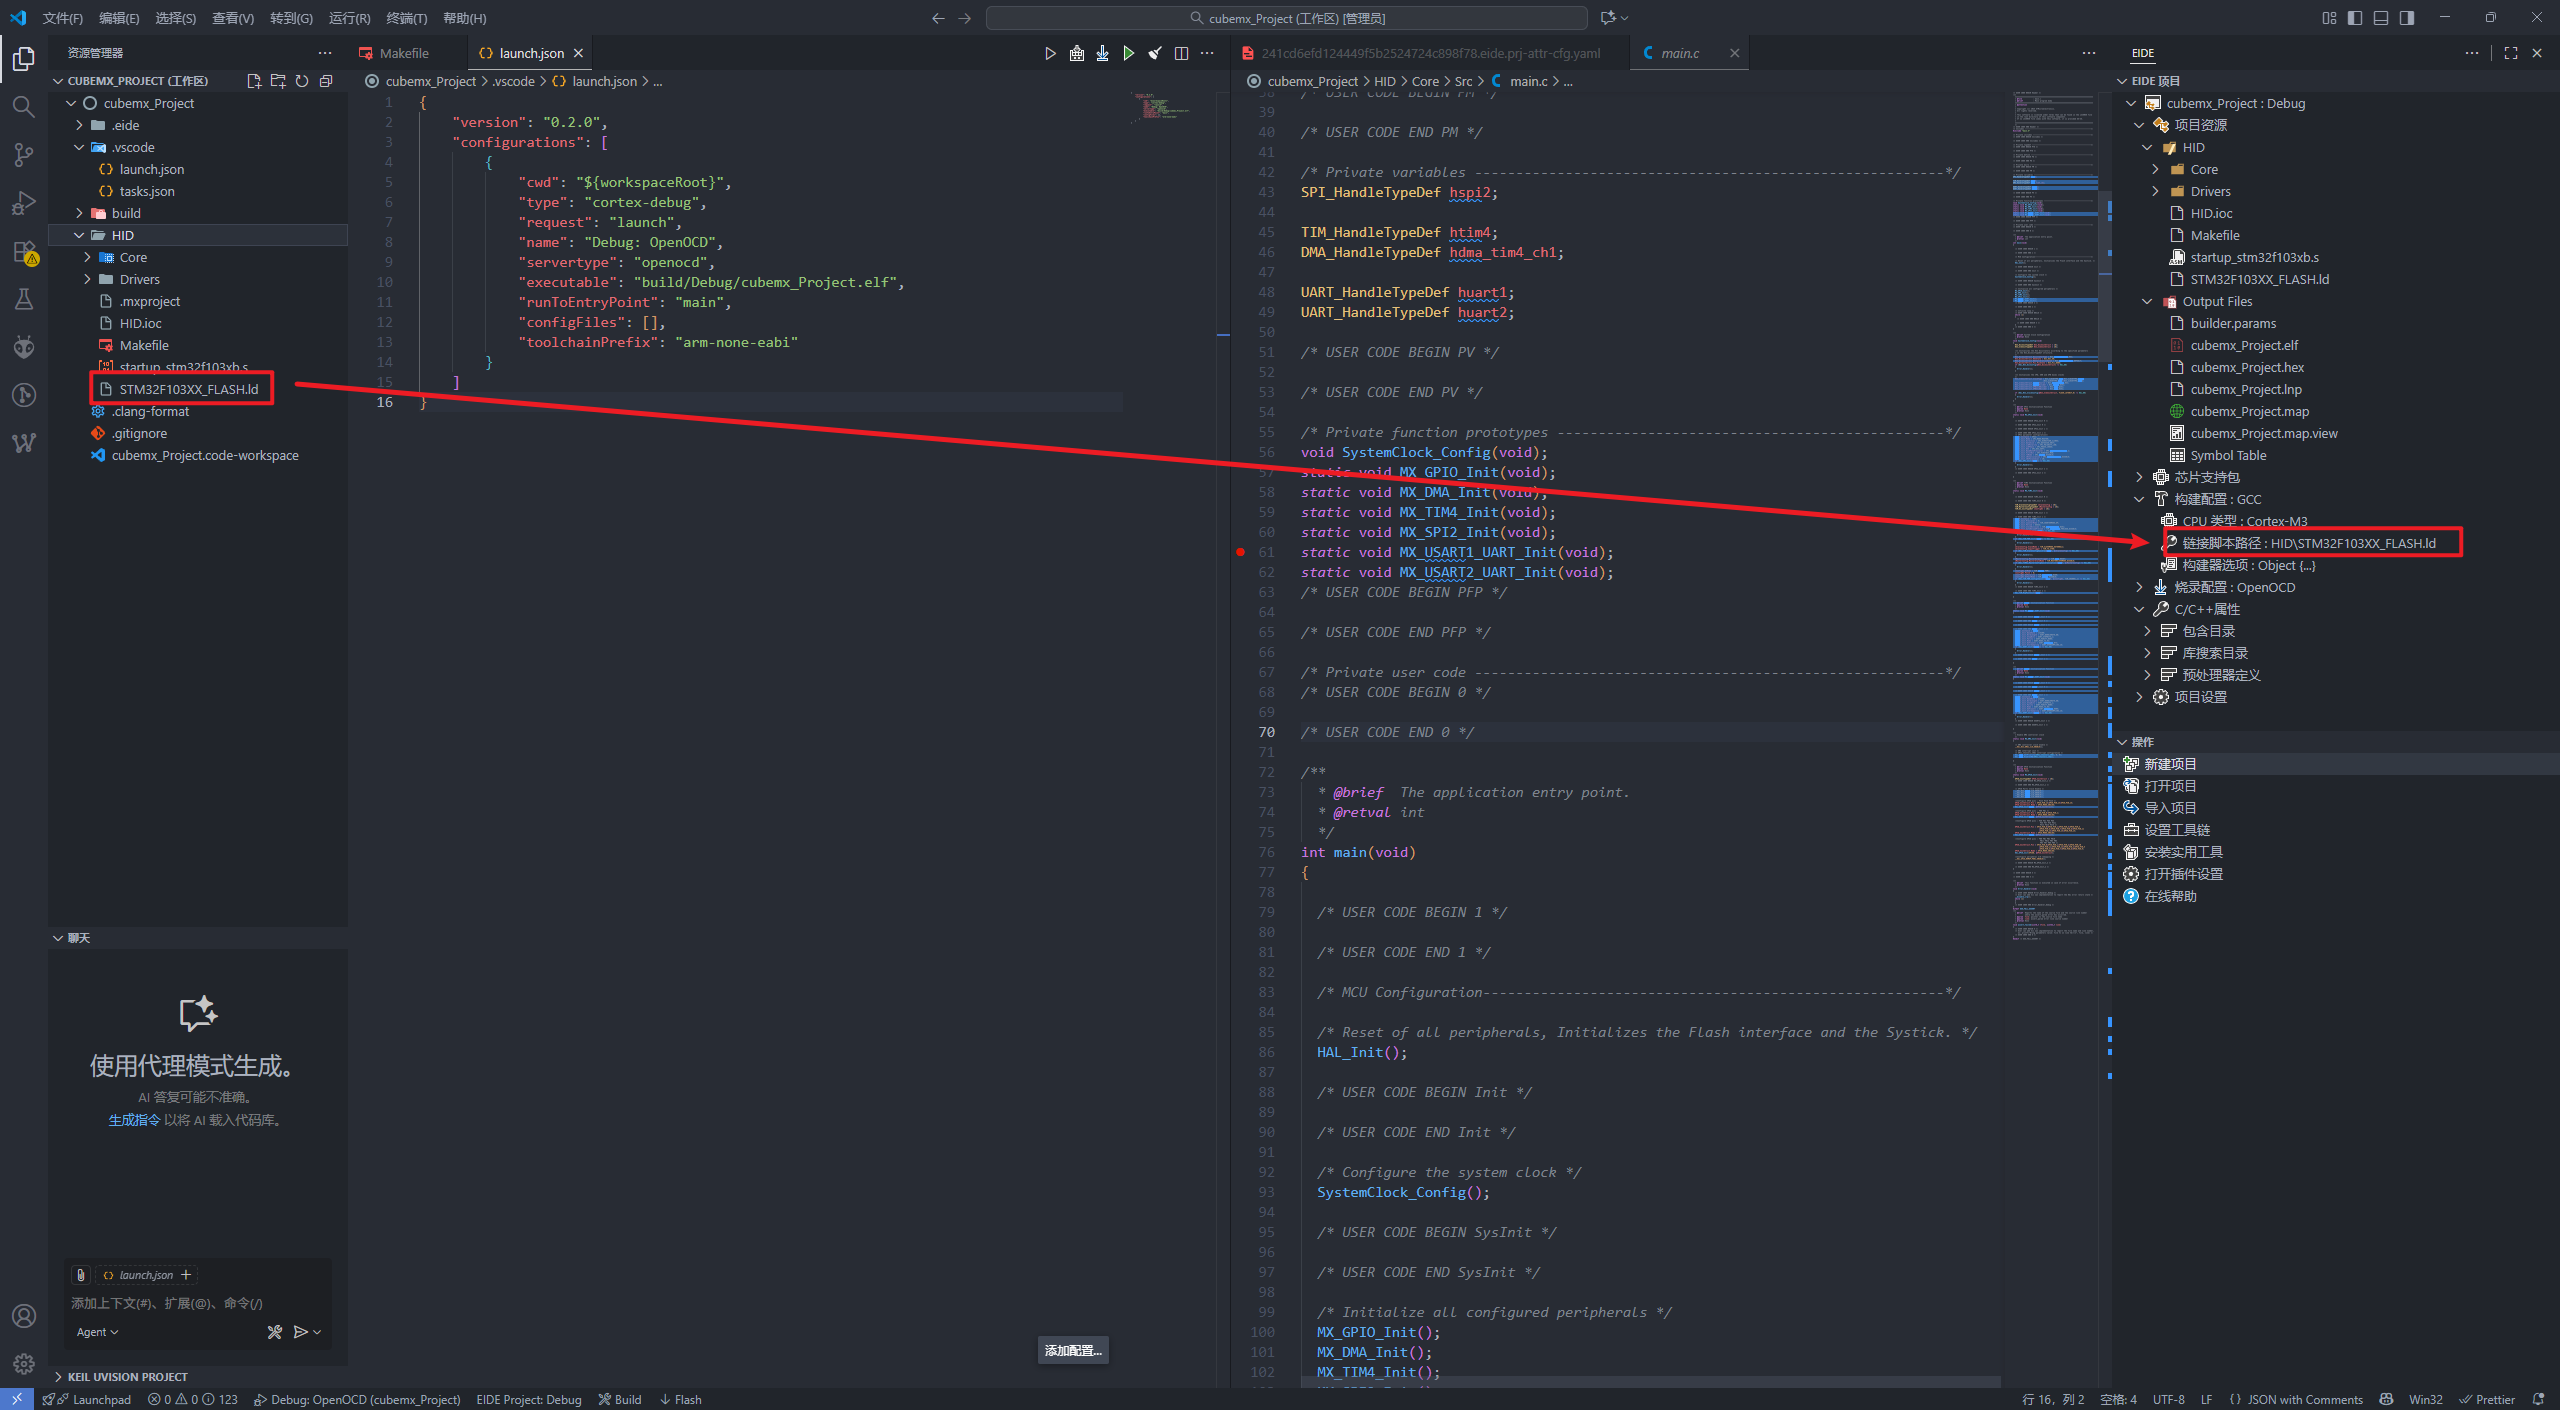The image size is (2560, 1410).
Task: Open the Search view in the activity bar
Action: [23, 106]
